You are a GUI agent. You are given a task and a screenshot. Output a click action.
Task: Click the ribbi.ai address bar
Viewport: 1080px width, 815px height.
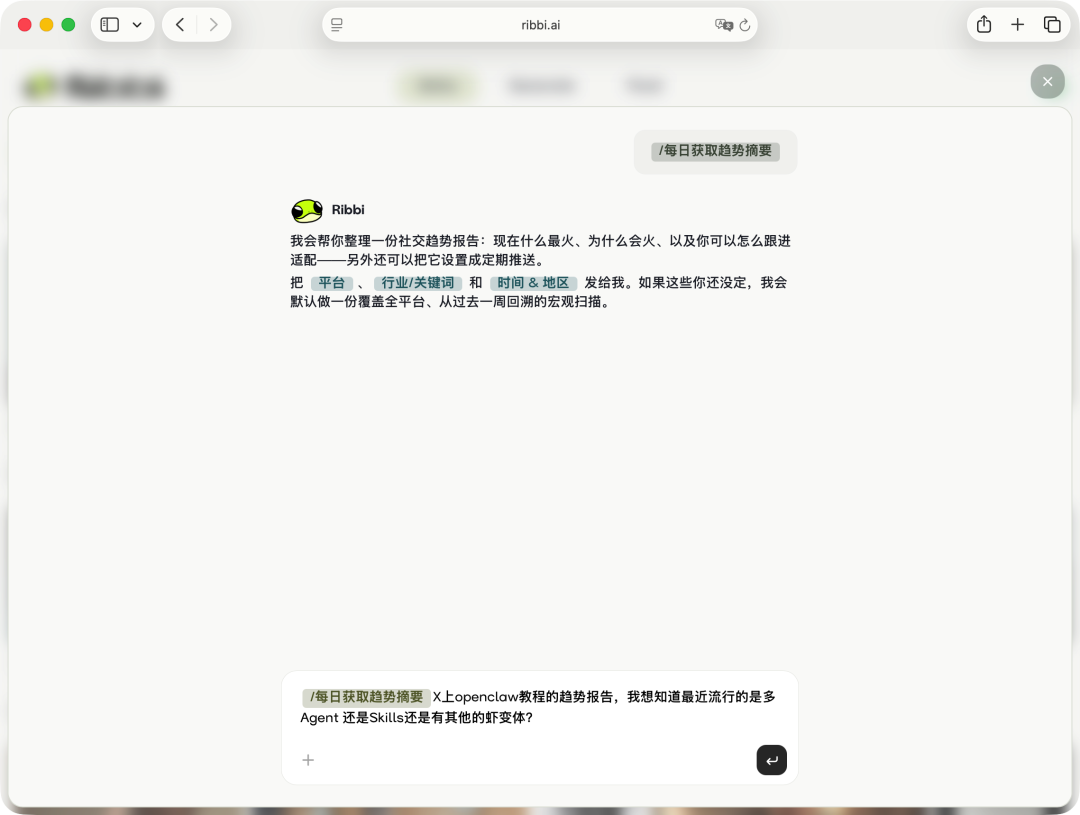pos(540,24)
